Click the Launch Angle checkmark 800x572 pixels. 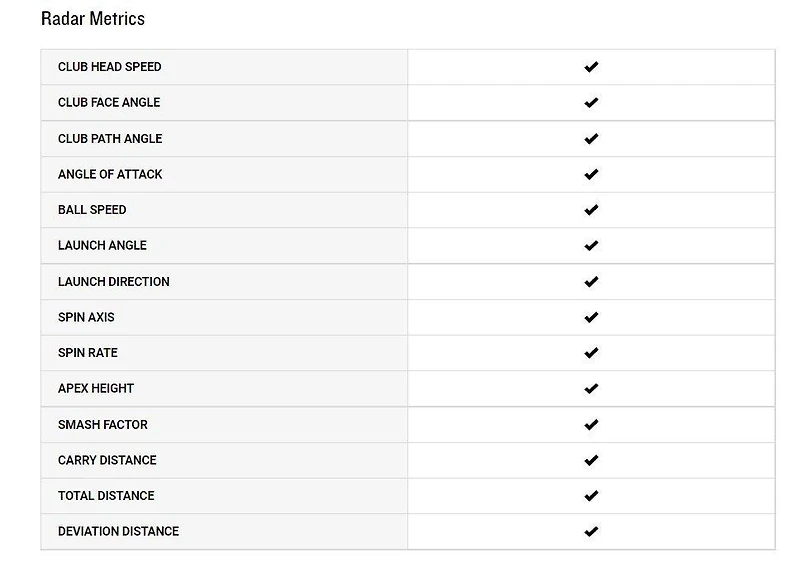591,246
